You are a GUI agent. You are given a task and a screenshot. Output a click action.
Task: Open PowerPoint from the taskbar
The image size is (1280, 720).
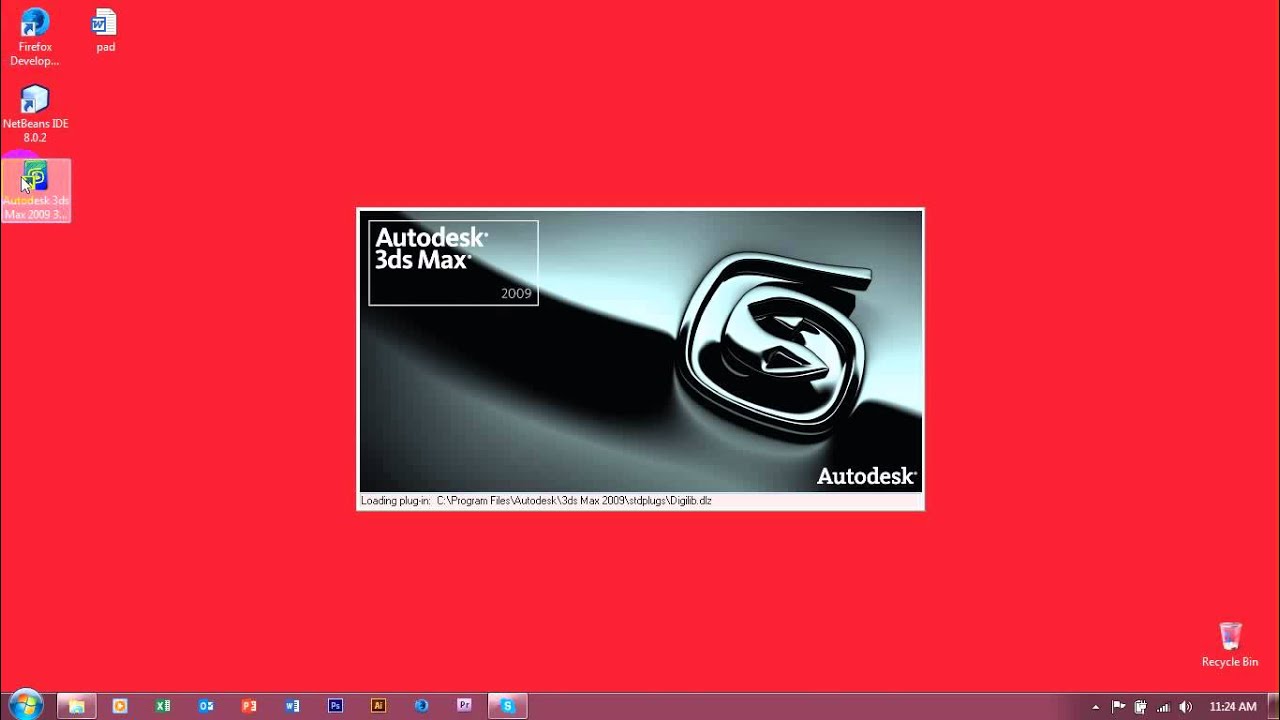[249, 706]
